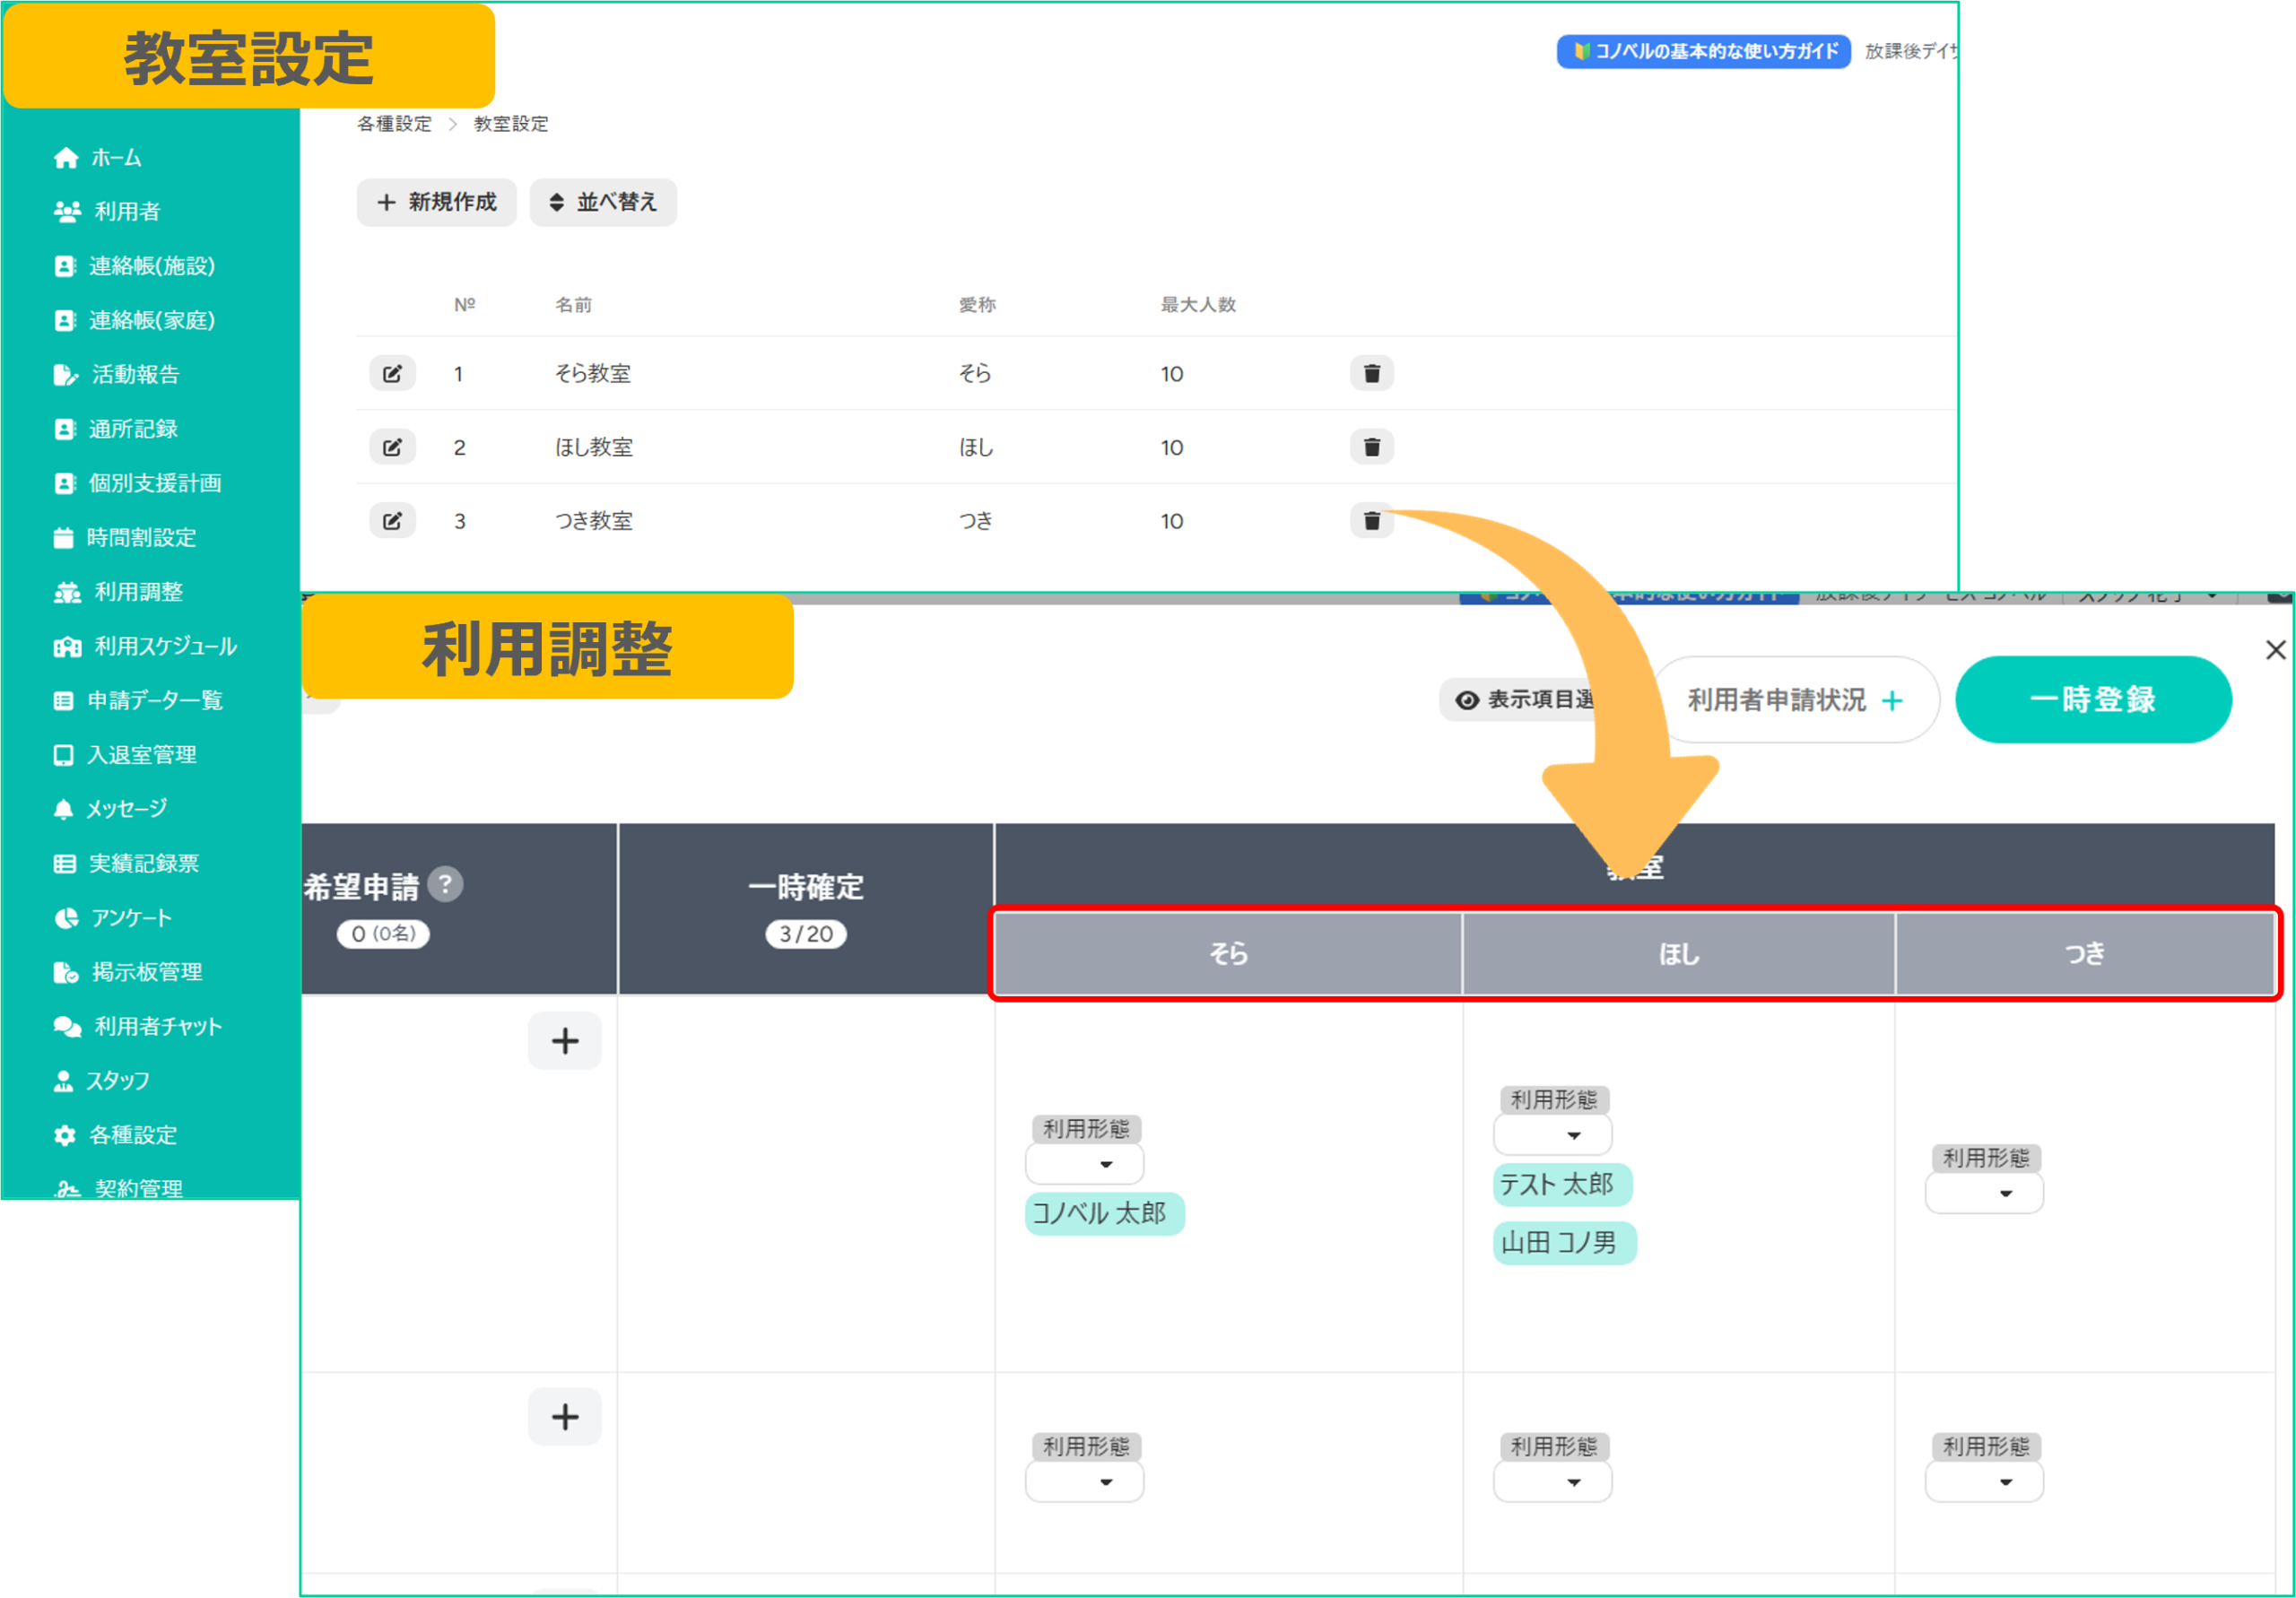Close the 利用調整 panel with X

point(2275,650)
